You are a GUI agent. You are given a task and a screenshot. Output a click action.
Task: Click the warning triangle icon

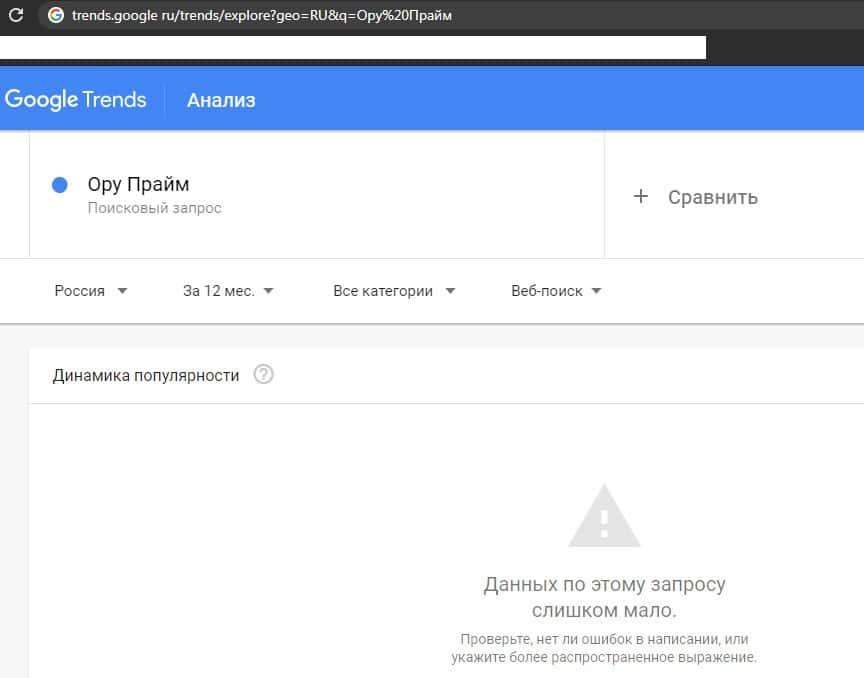coord(604,516)
